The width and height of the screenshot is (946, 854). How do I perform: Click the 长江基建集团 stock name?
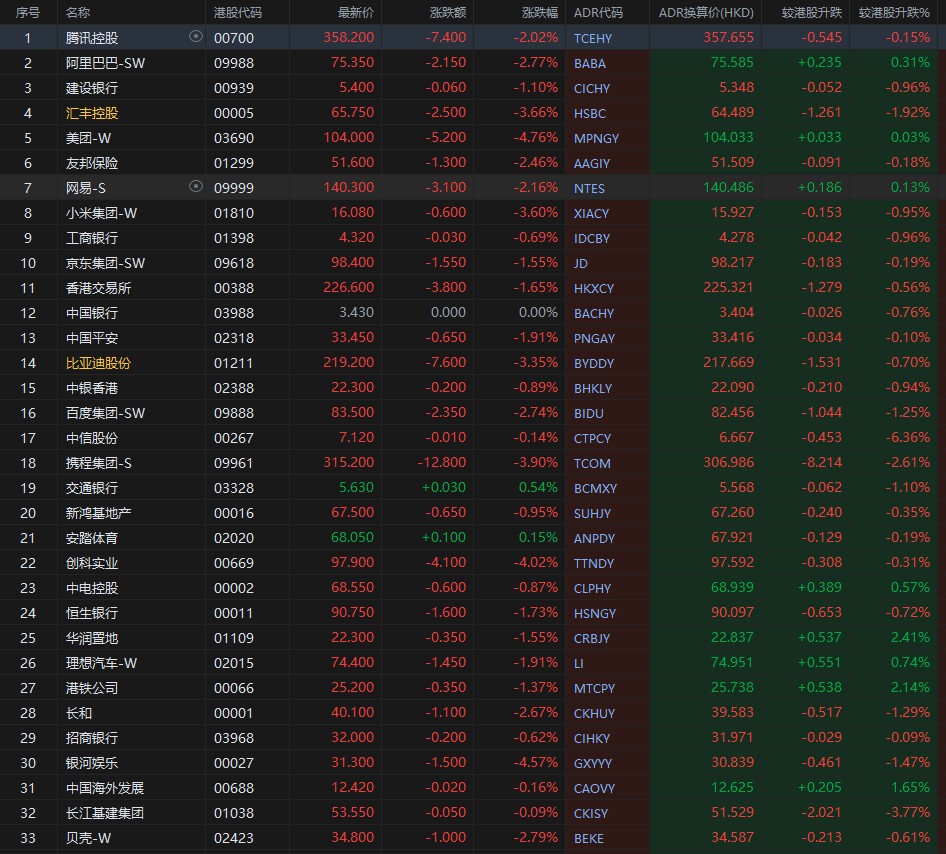pyautogui.click(x=105, y=814)
